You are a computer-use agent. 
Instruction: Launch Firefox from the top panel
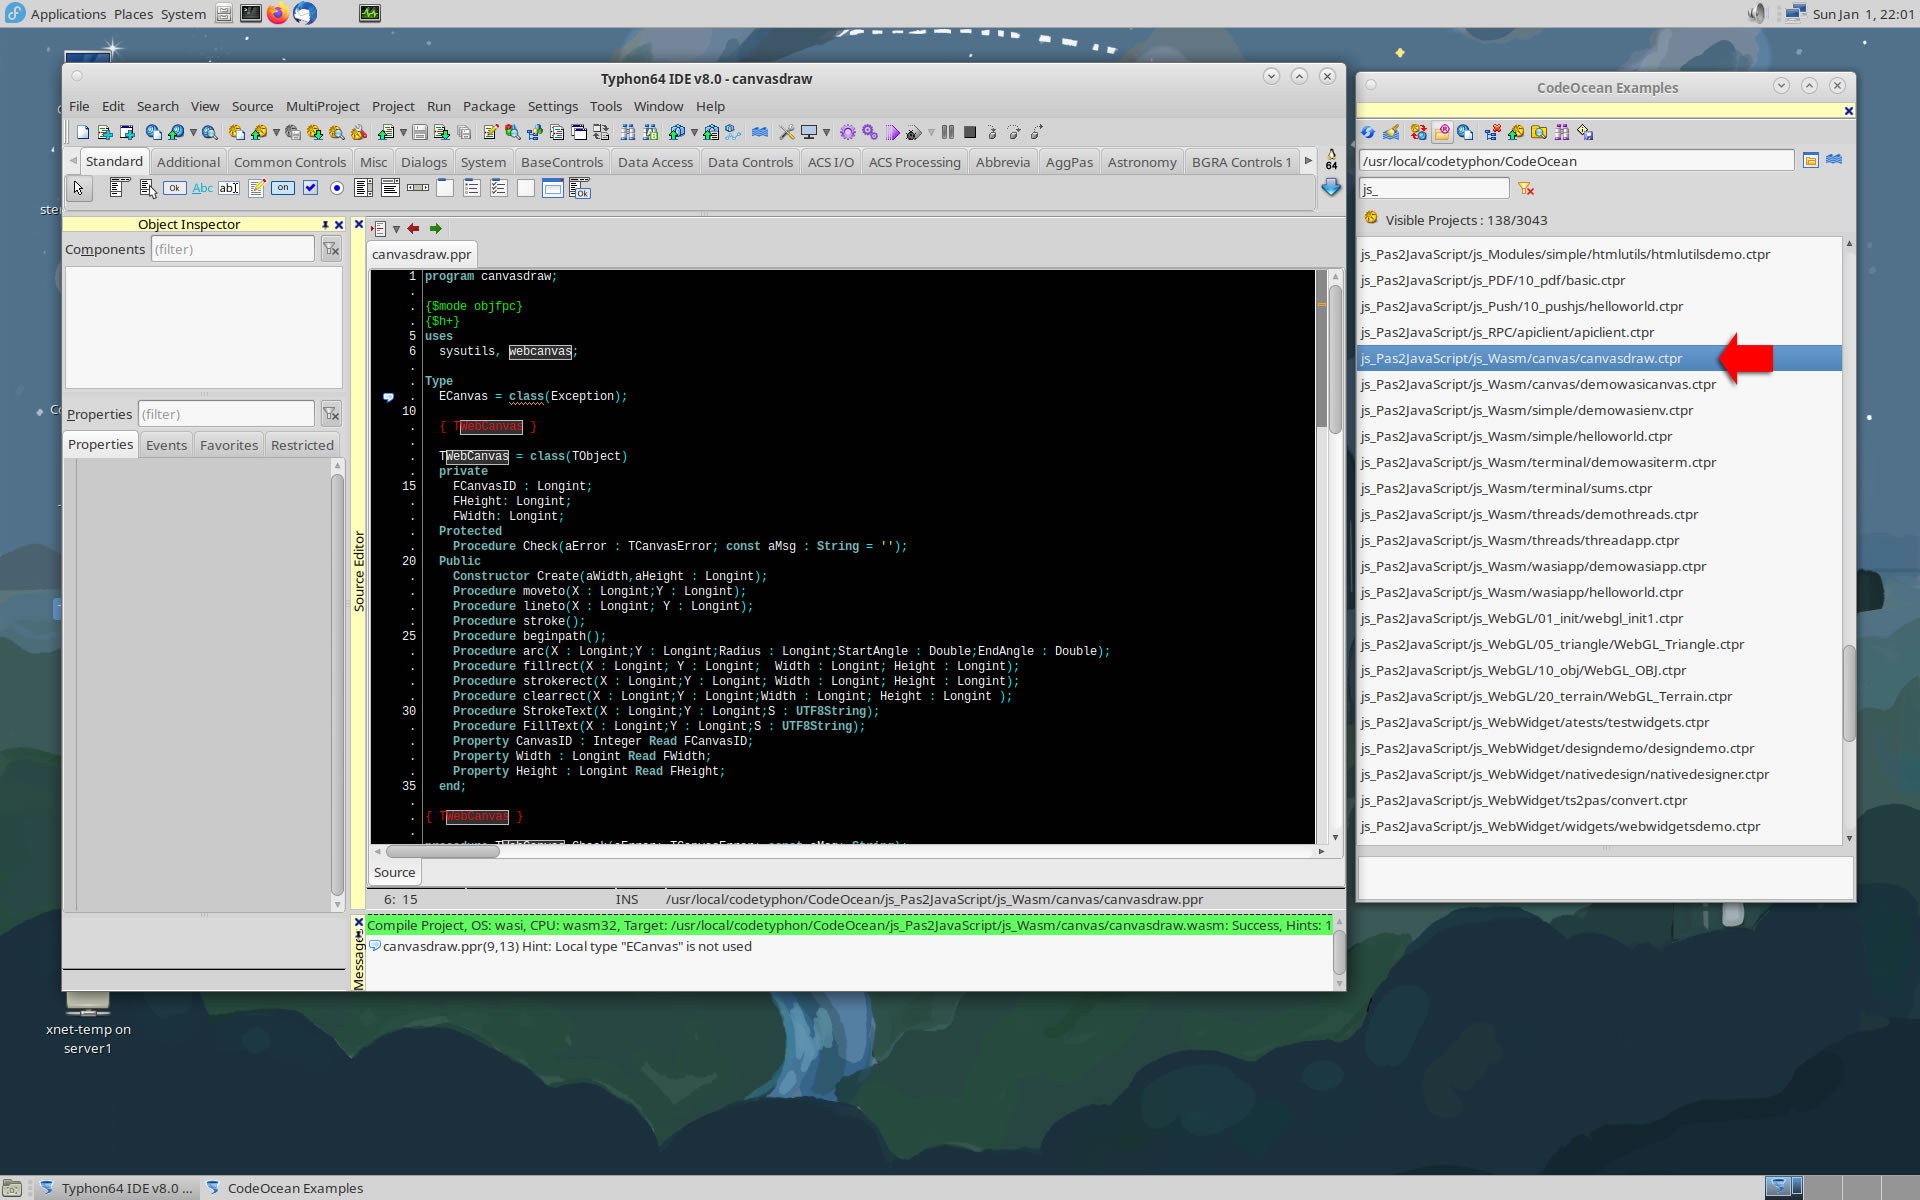pos(278,13)
